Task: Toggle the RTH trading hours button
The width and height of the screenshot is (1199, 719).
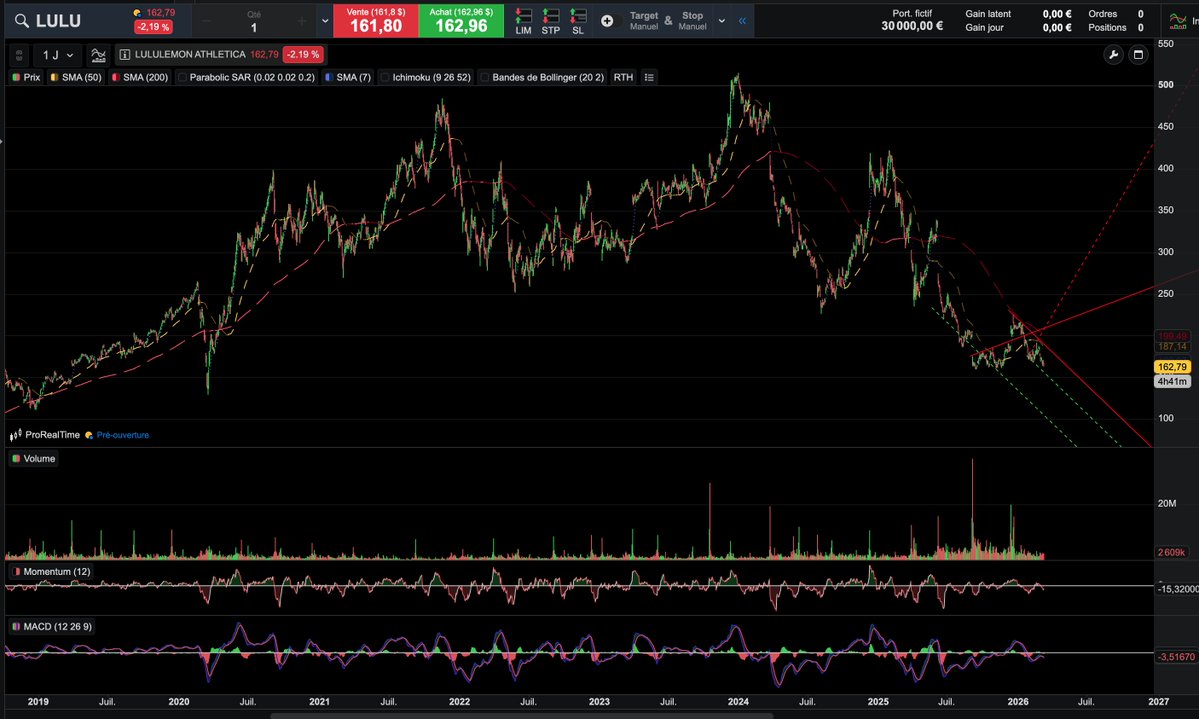Action: click(623, 77)
